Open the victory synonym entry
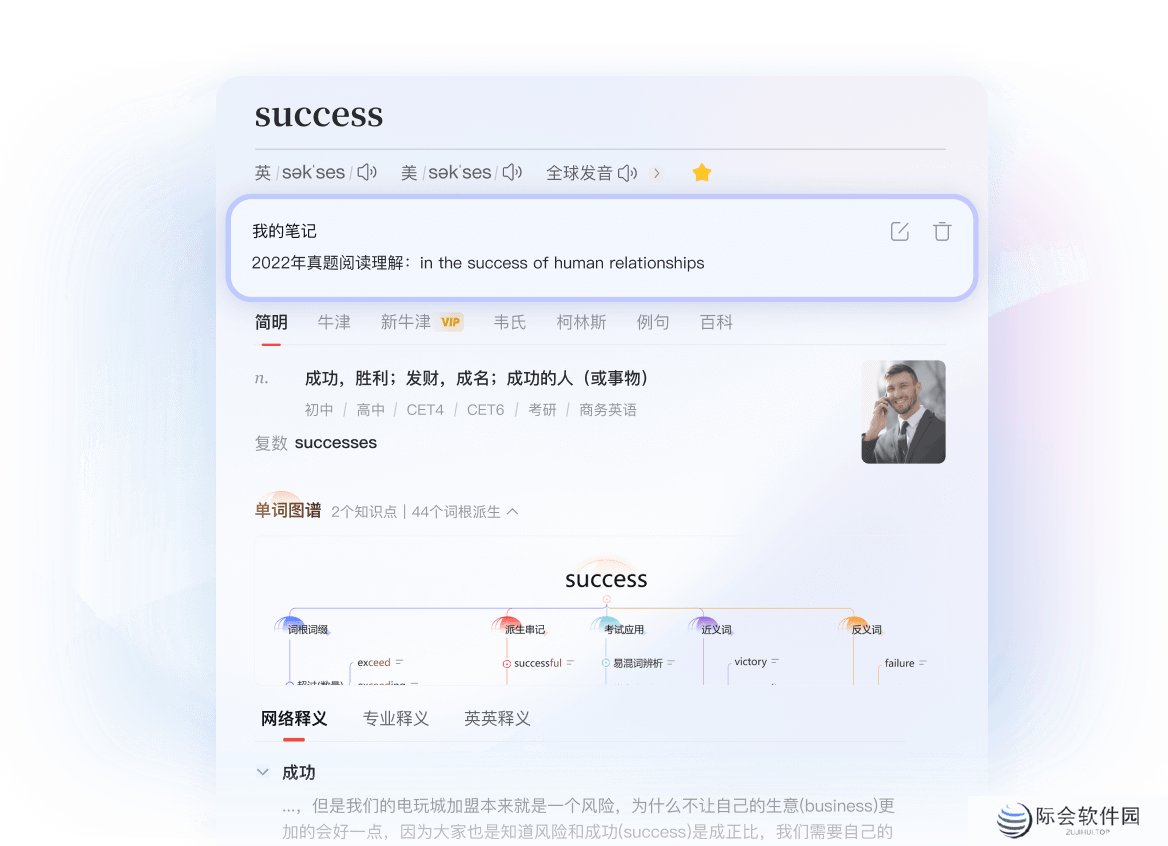Image resolution: width=1168 pixels, height=846 pixels. (x=751, y=662)
